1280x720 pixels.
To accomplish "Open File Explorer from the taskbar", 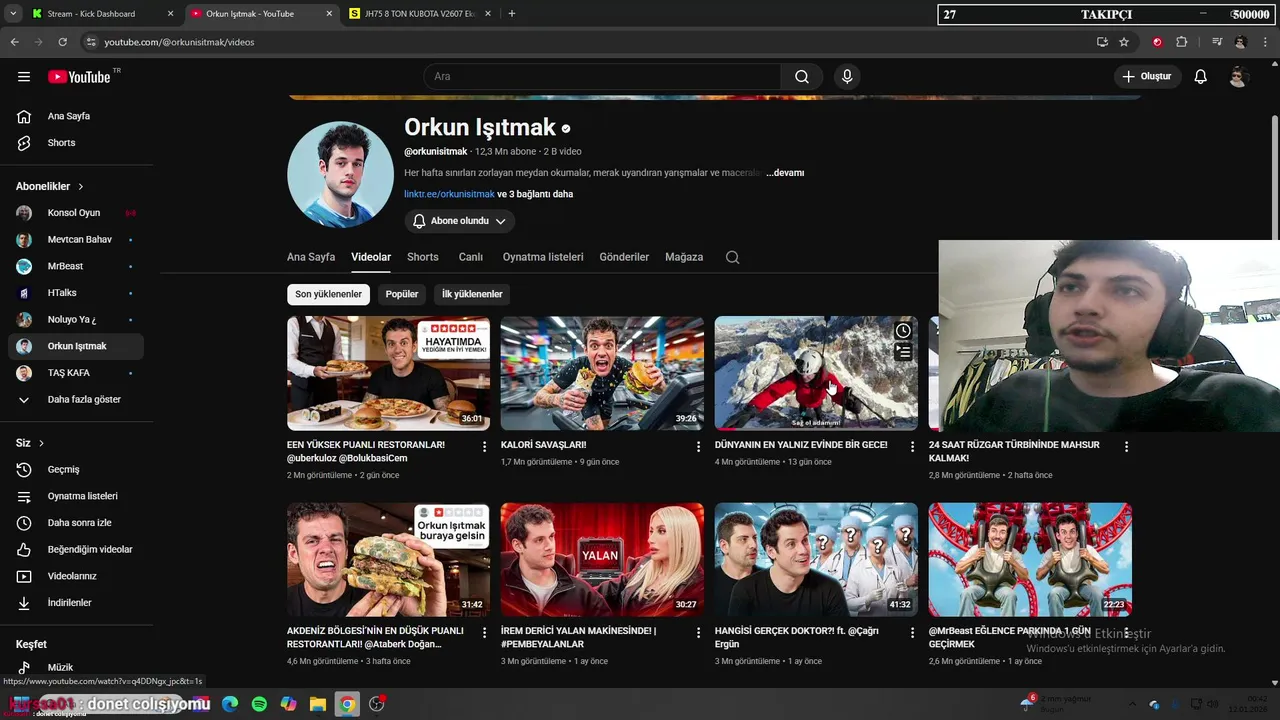I will tap(318, 704).
